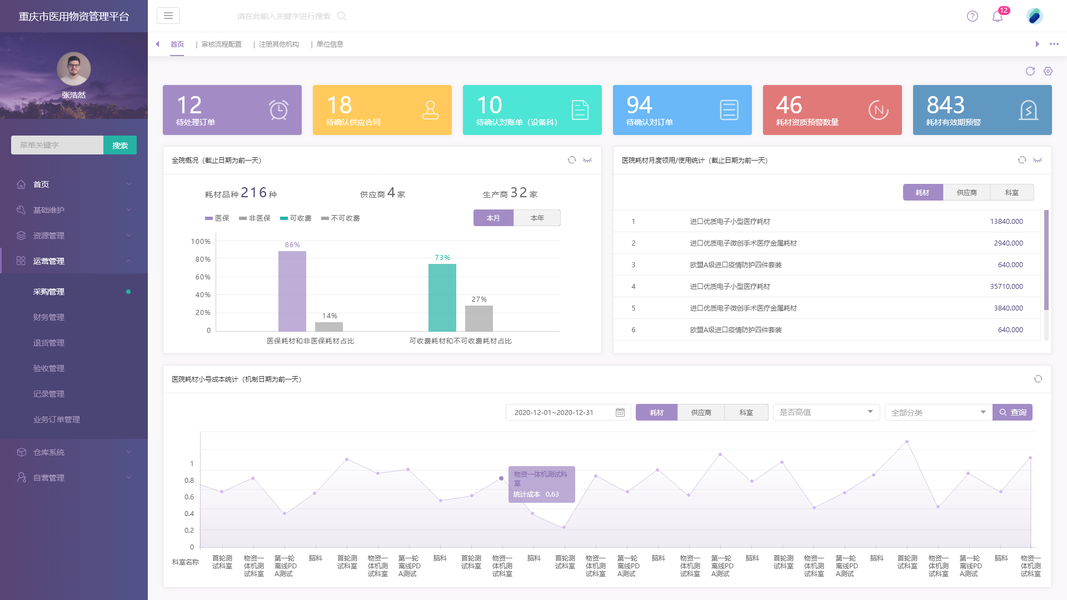Expand the 自营管理 sidebar menu chevron
Image resolution: width=1067 pixels, height=600 pixels.
coord(129,478)
